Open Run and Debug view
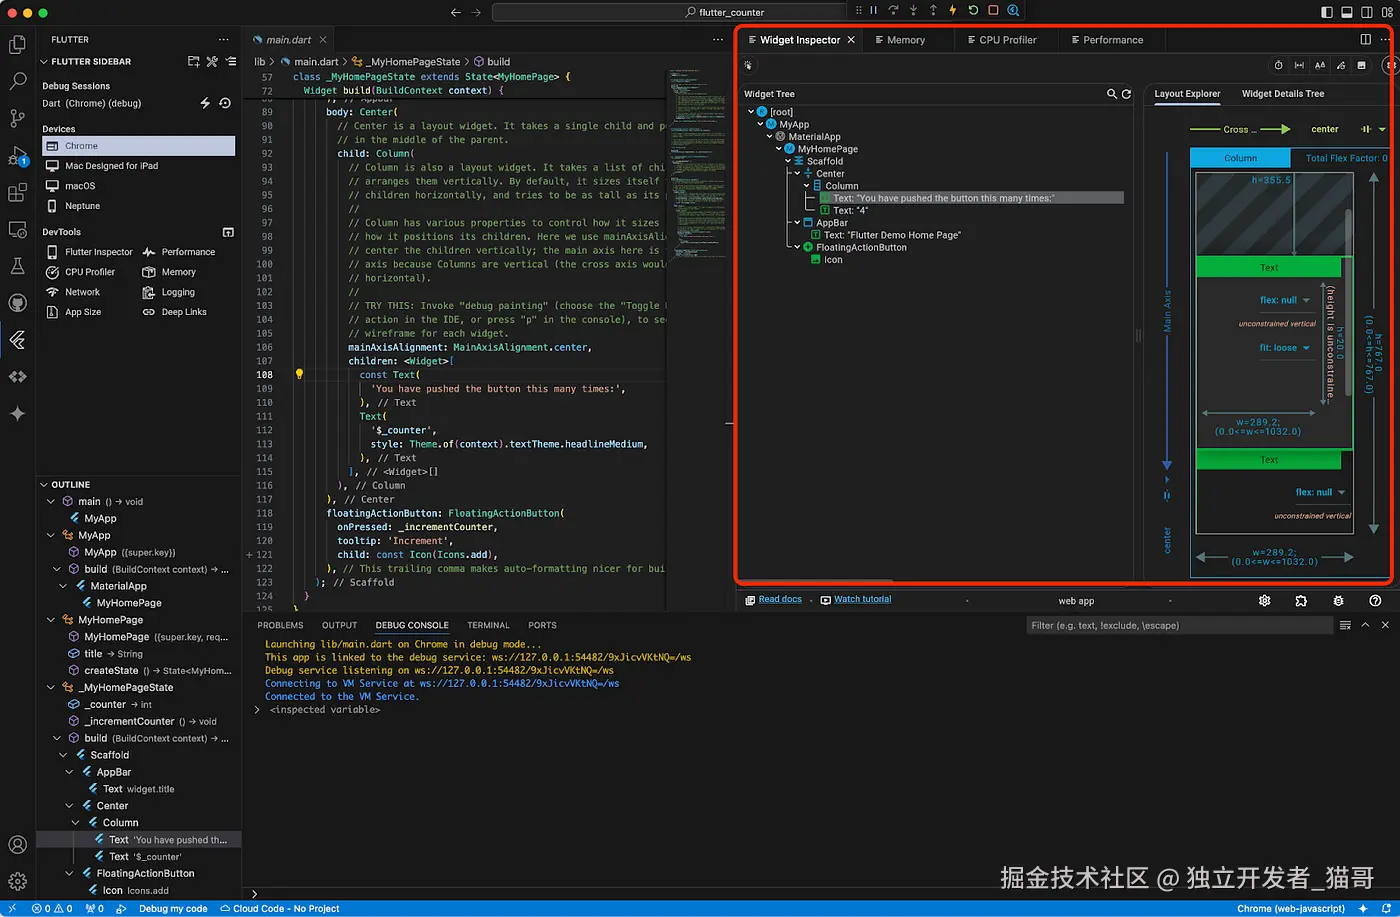The height and width of the screenshot is (917, 1400). click(x=17, y=155)
